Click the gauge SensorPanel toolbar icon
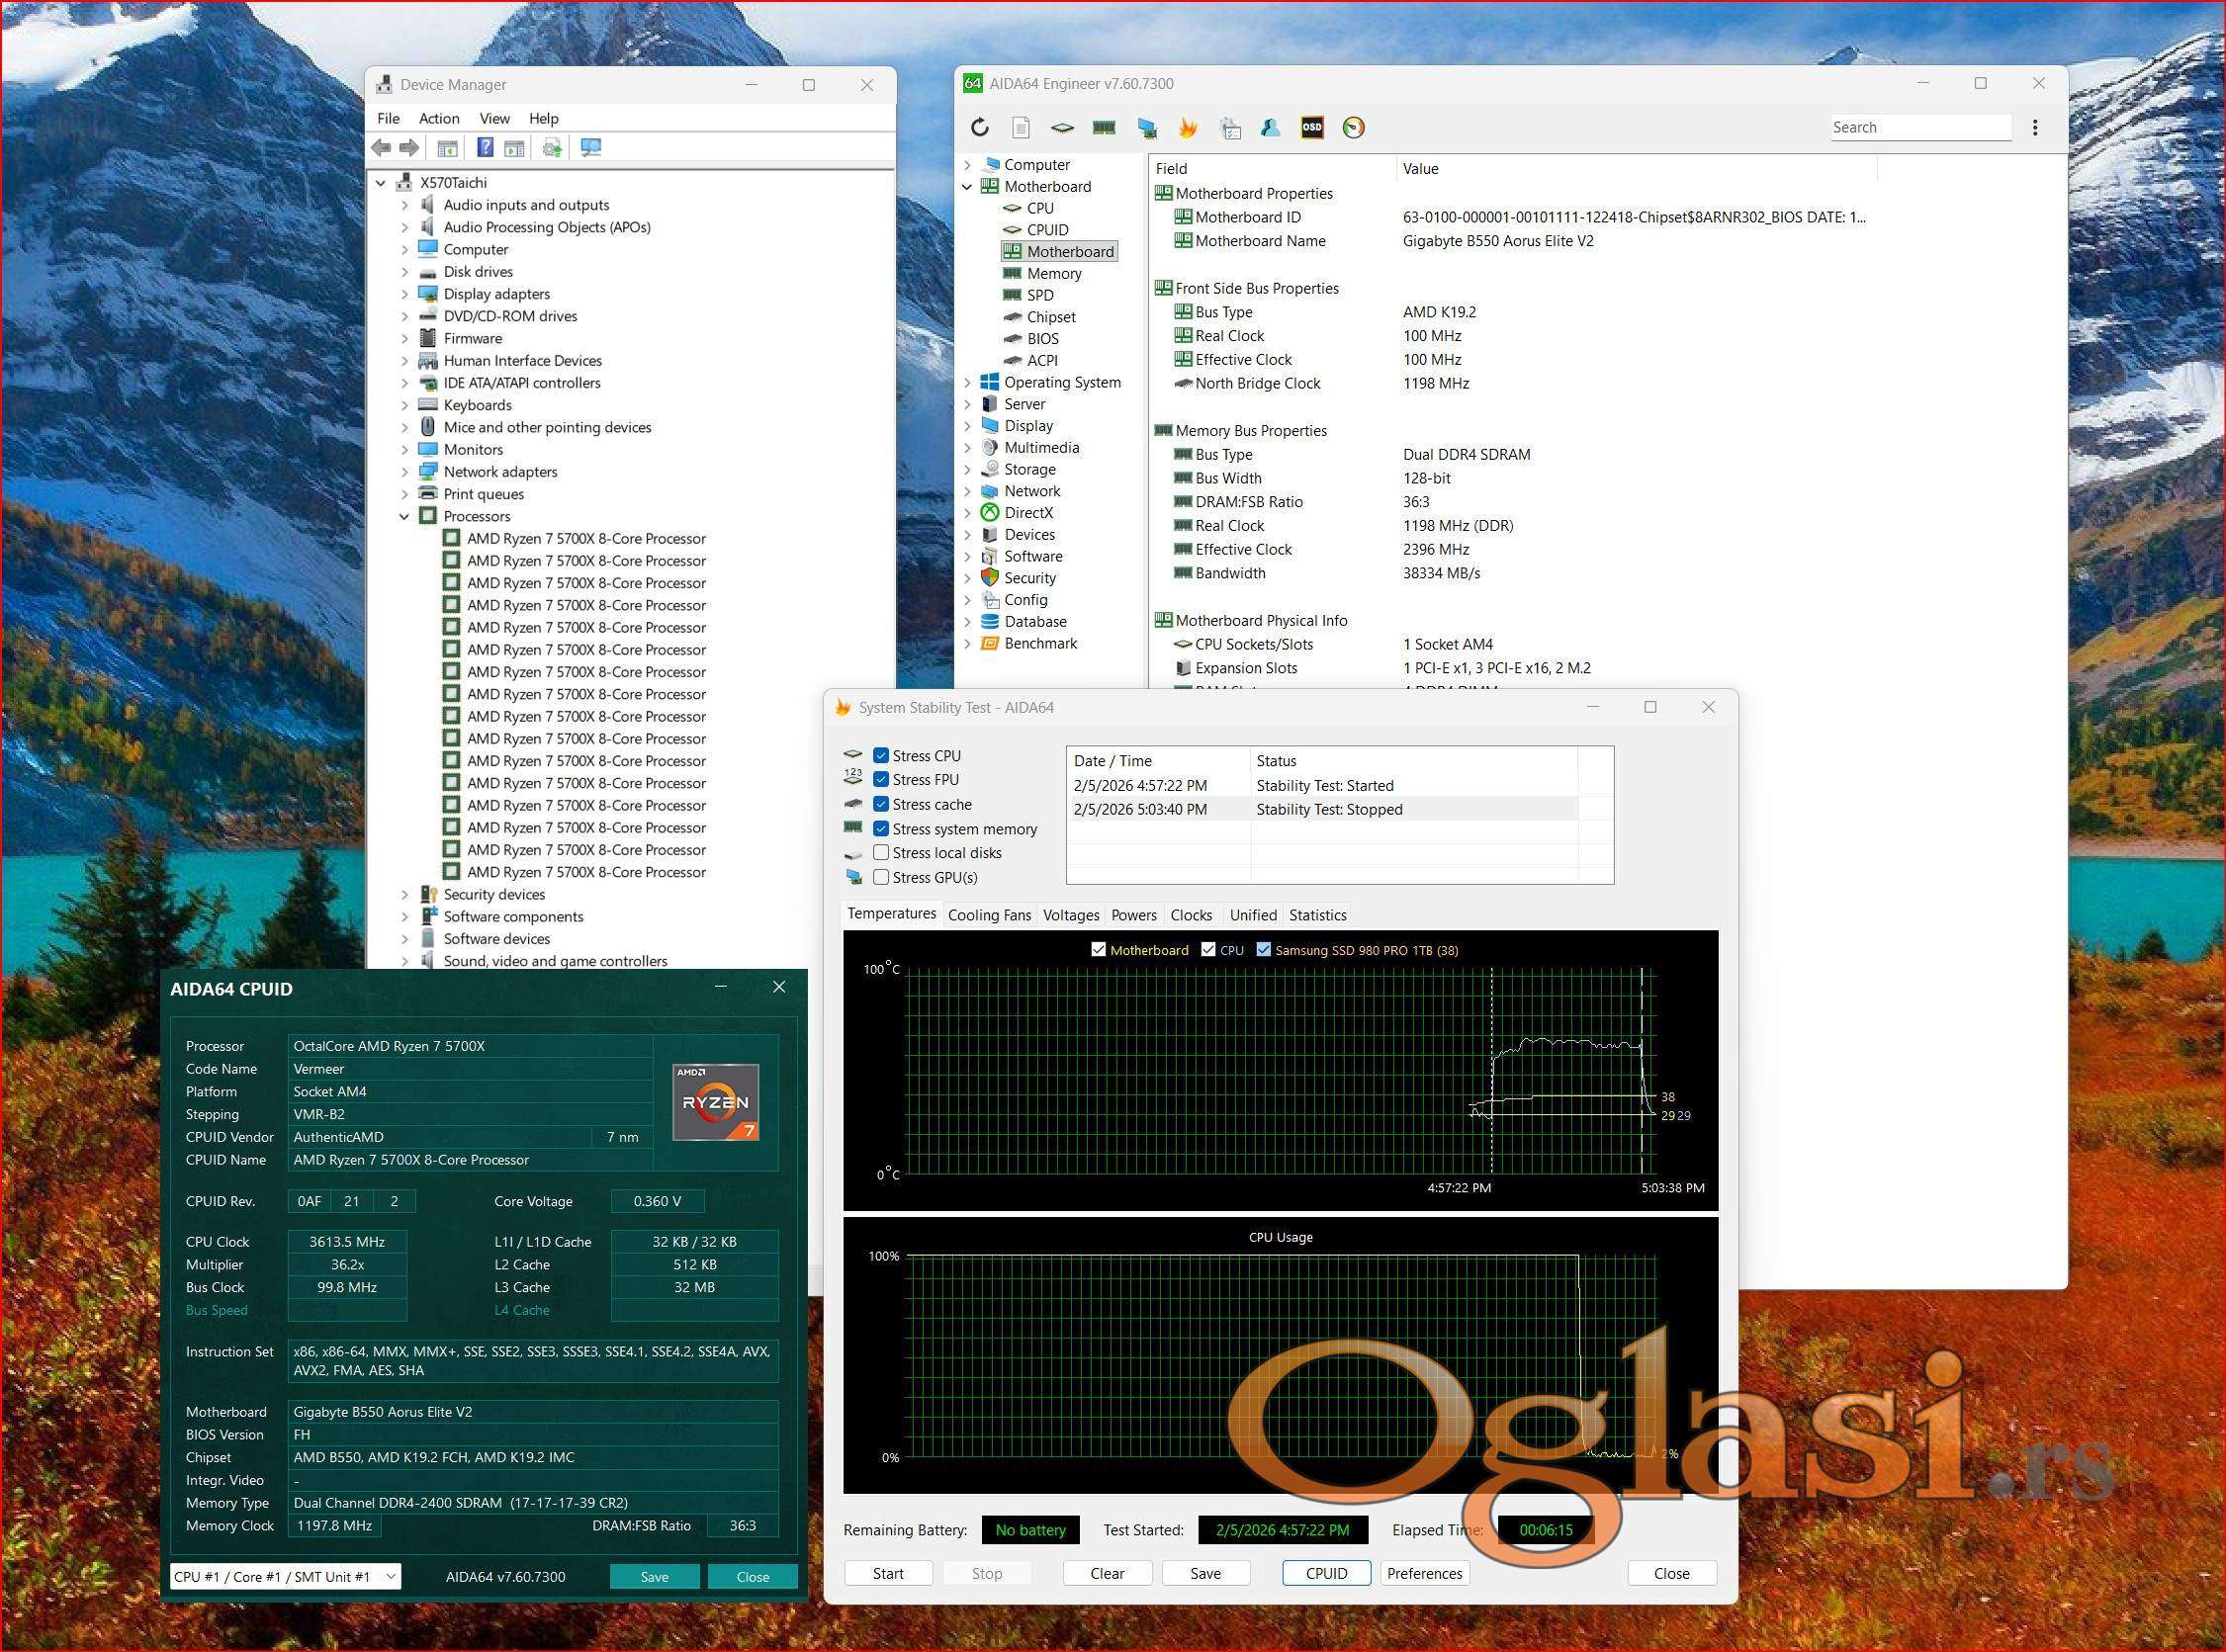 pyautogui.click(x=1353, y=127)
